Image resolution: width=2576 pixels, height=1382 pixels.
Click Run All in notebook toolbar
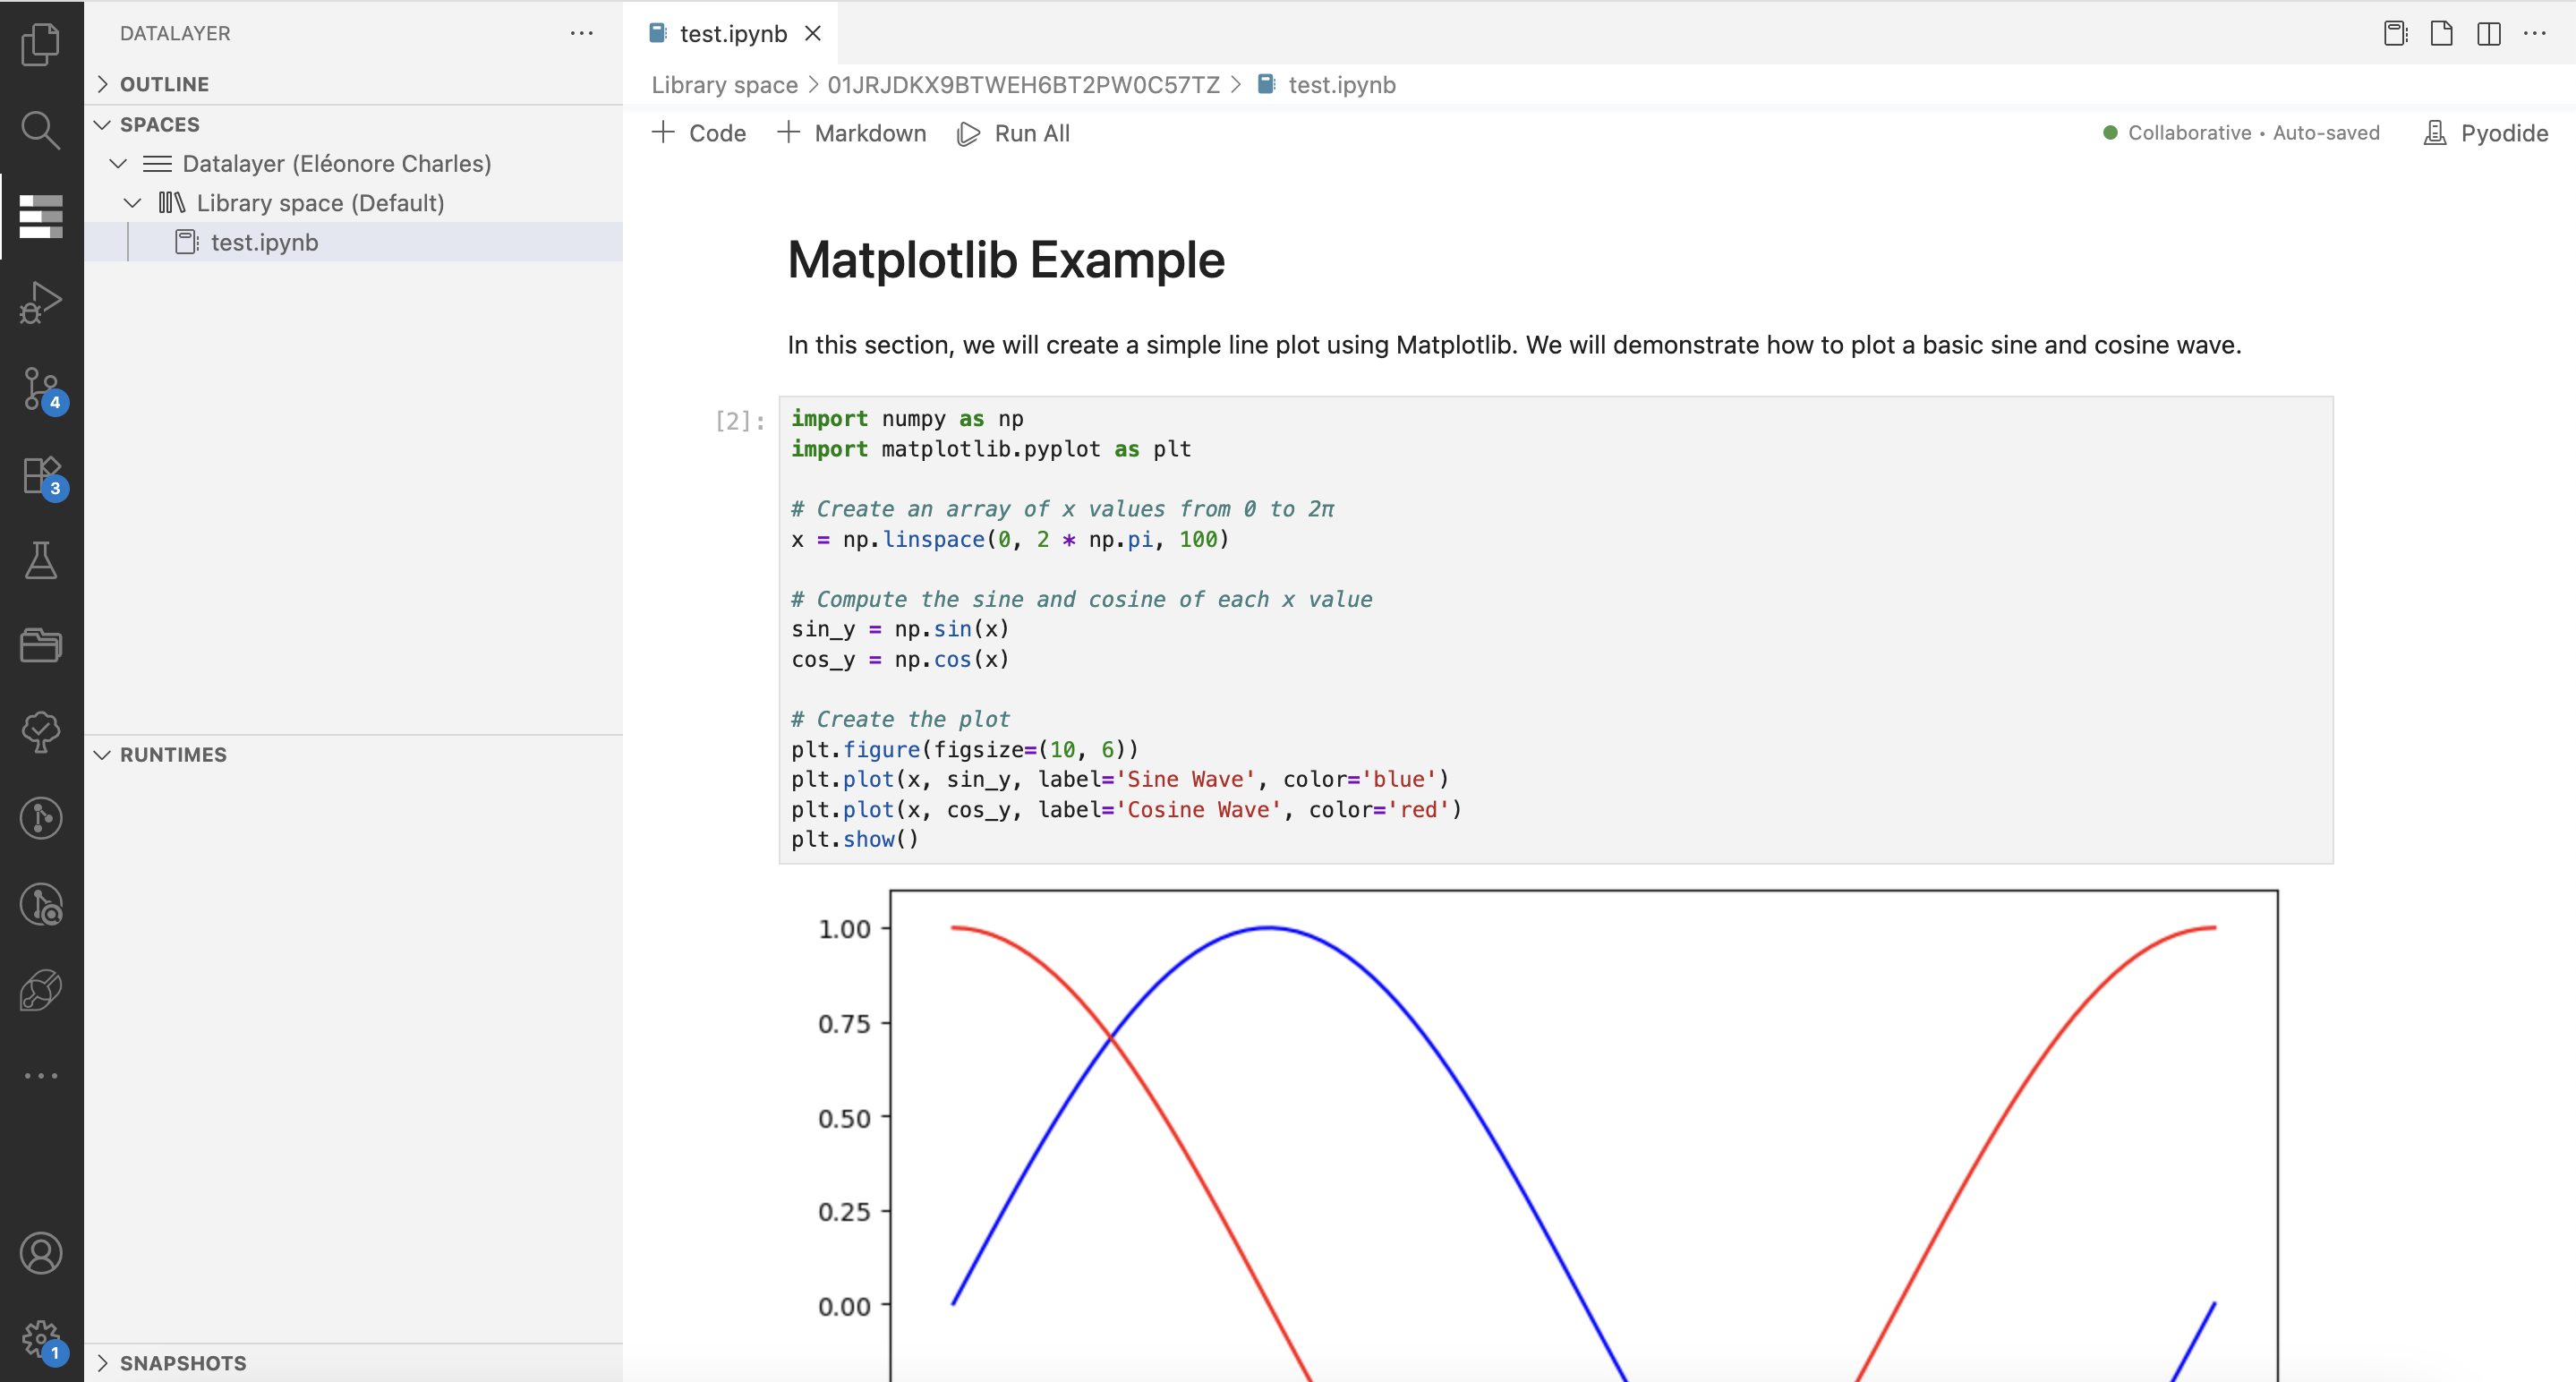pos(1014,133)
